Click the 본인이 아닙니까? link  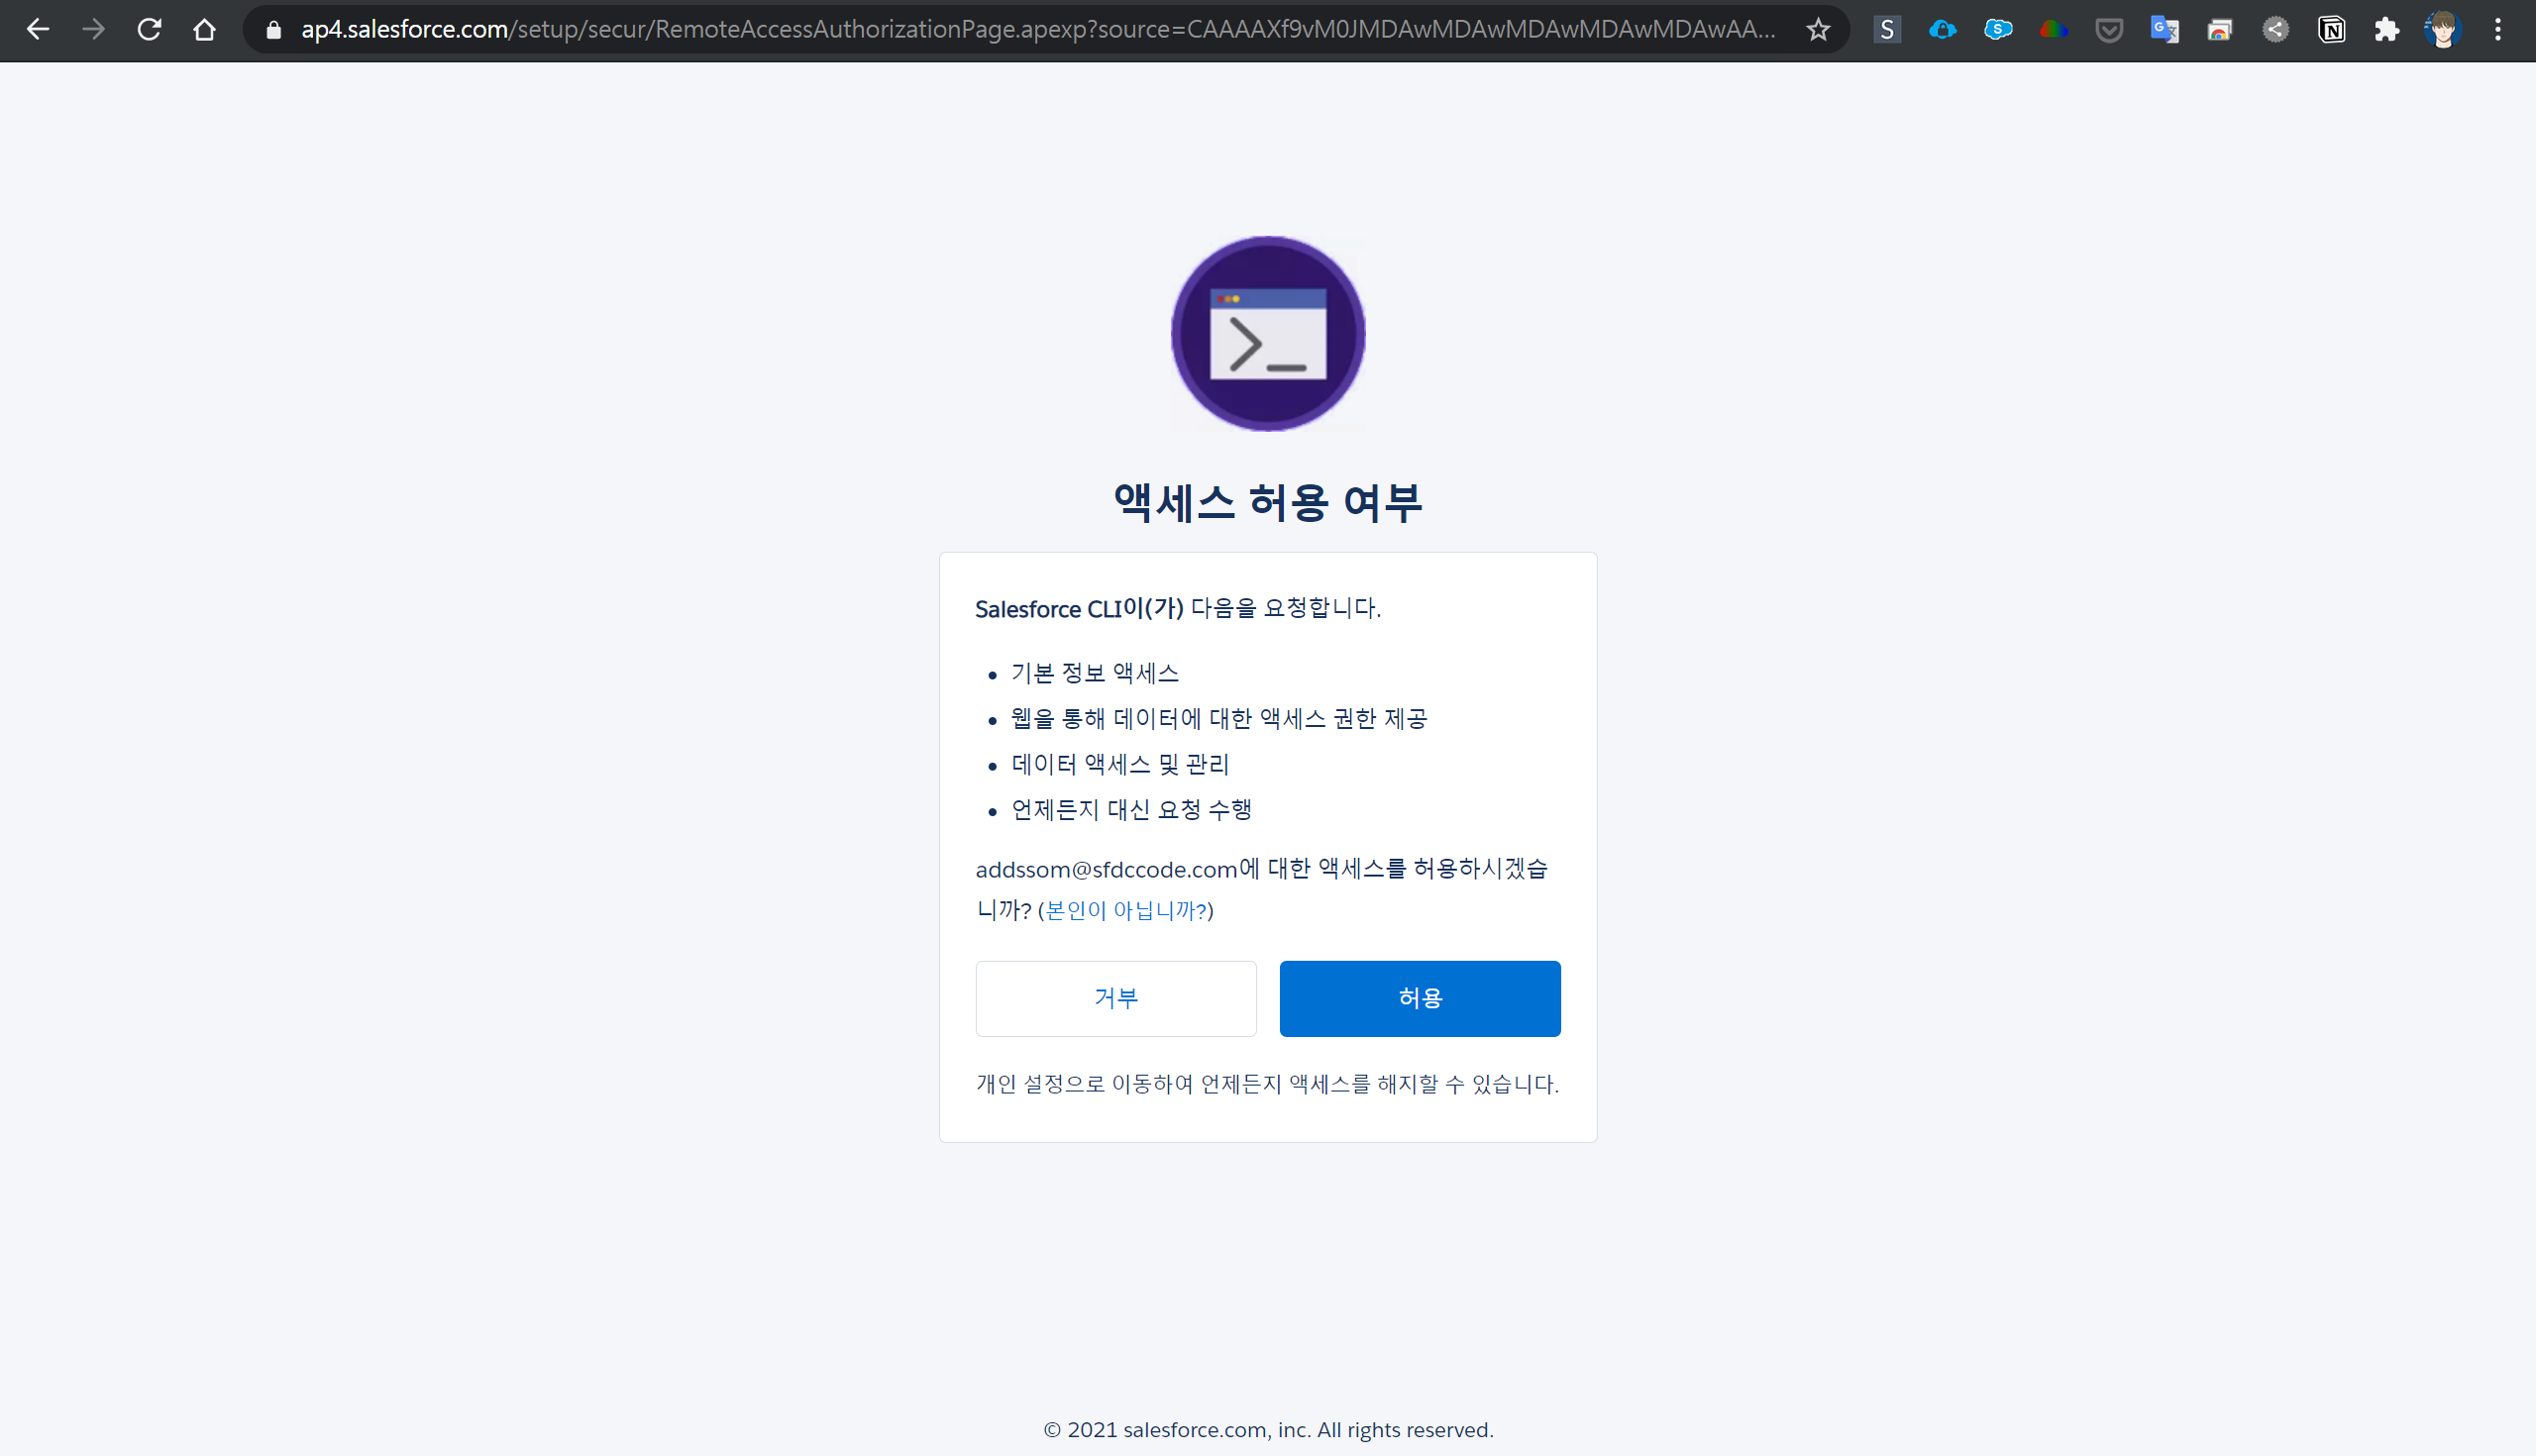pyautogui.click(x=1125, y=910)
